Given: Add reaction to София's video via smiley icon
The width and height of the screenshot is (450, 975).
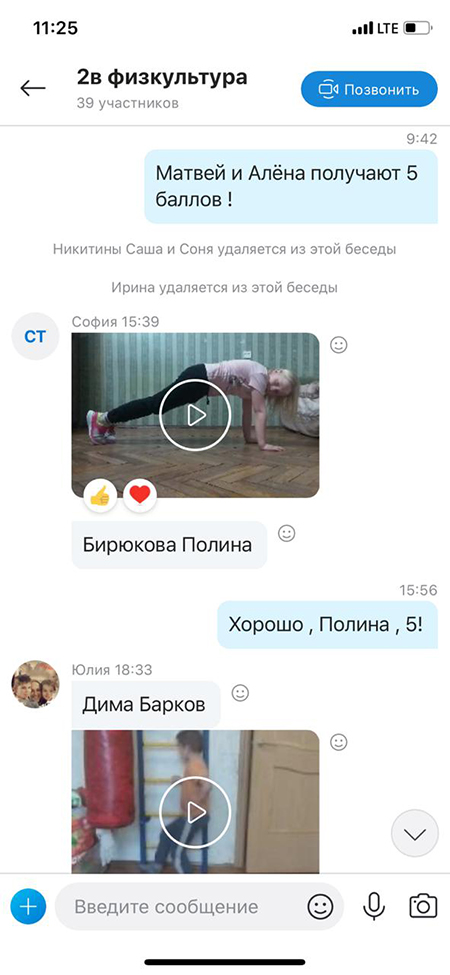Looking at the screenshot, I should point(339,344).
